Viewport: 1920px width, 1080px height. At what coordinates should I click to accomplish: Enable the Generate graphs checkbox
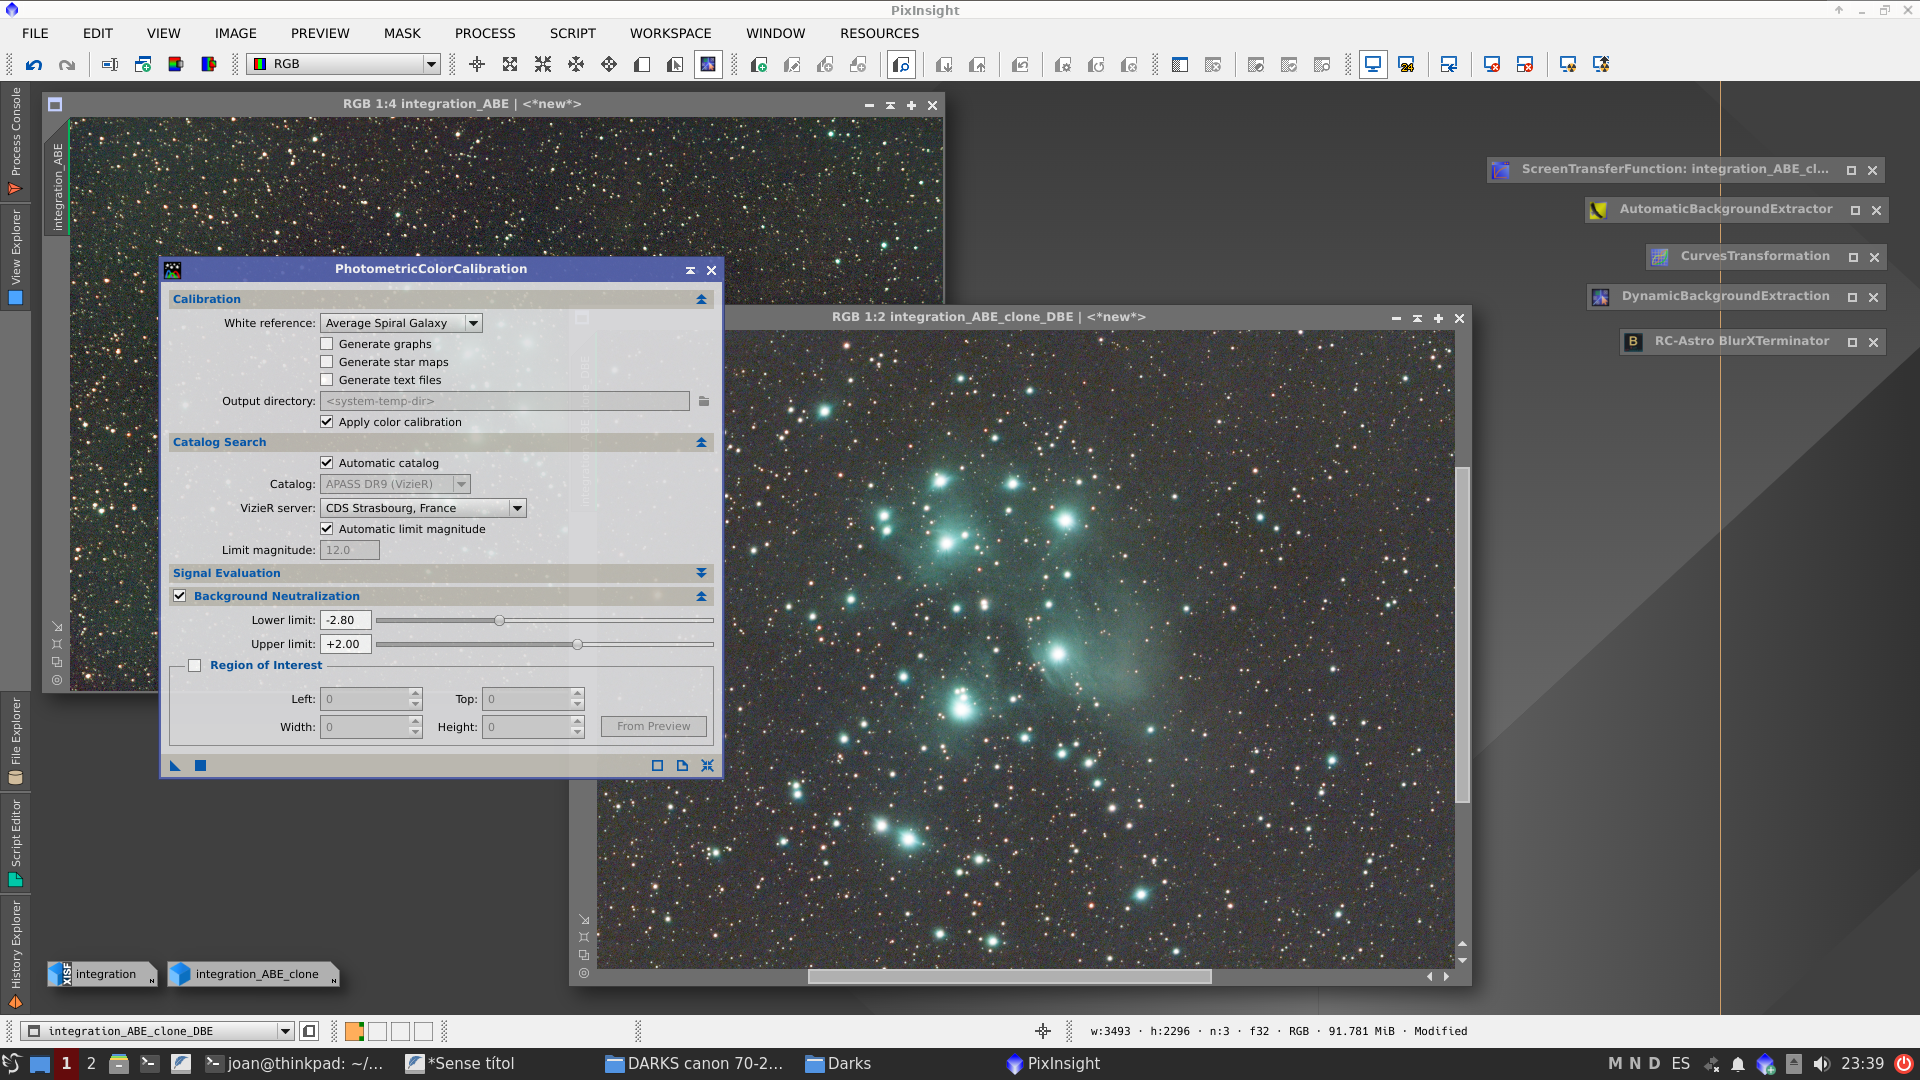pos(326,343)
